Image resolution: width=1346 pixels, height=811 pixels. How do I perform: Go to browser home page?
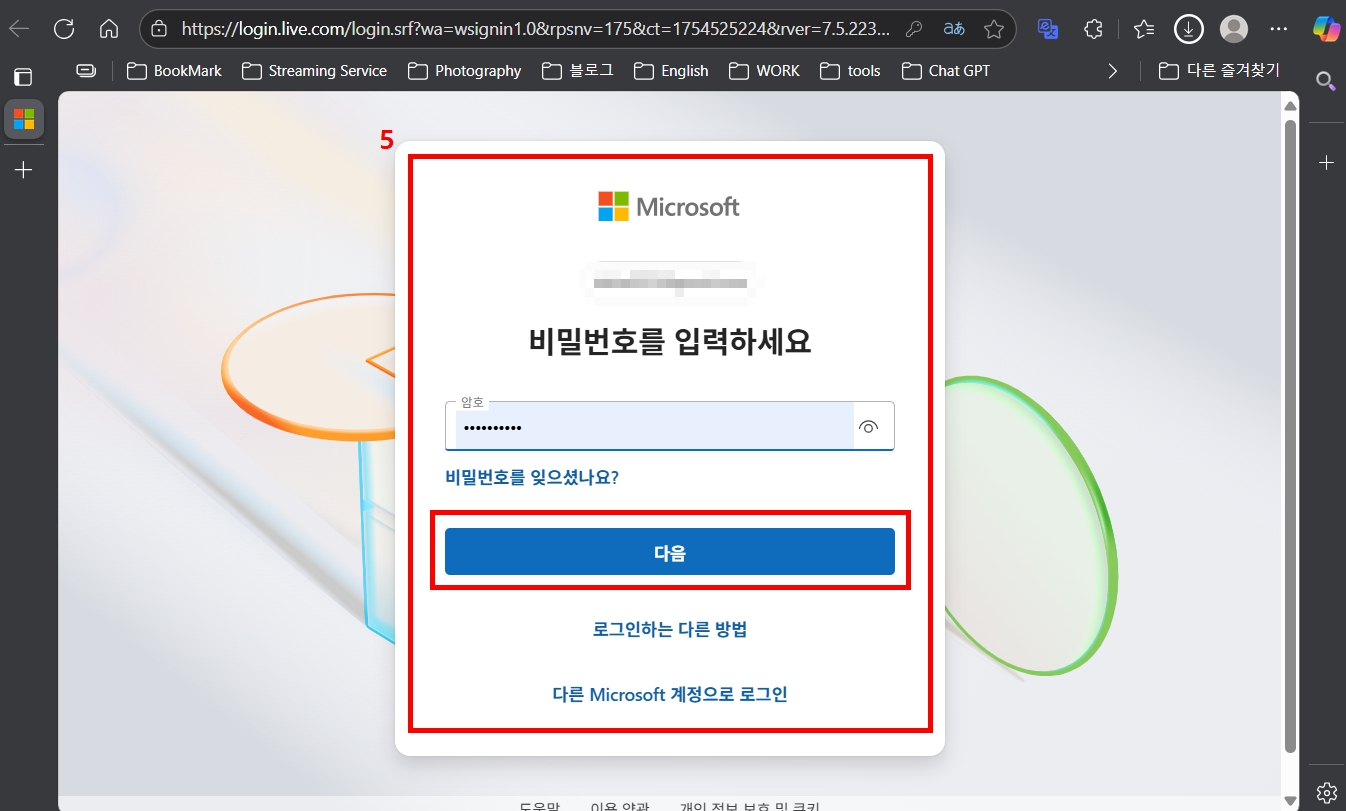point(110,29)
